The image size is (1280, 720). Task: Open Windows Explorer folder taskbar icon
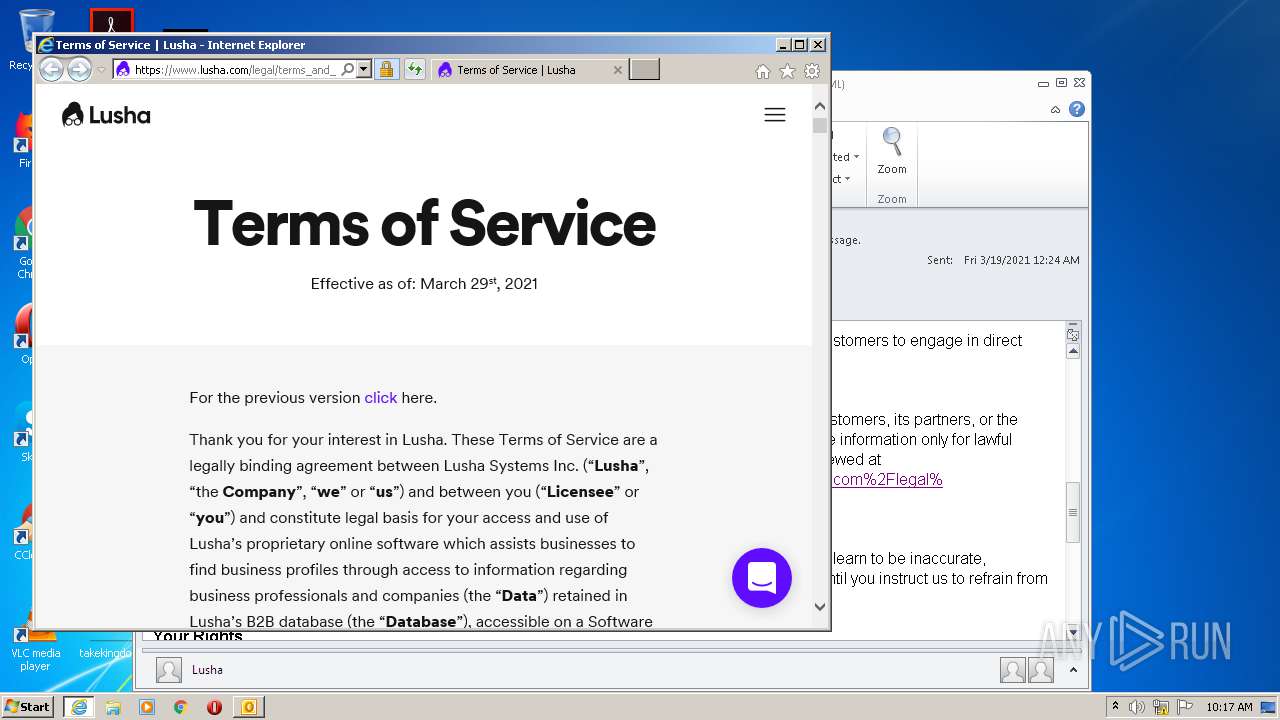[113, 707]
